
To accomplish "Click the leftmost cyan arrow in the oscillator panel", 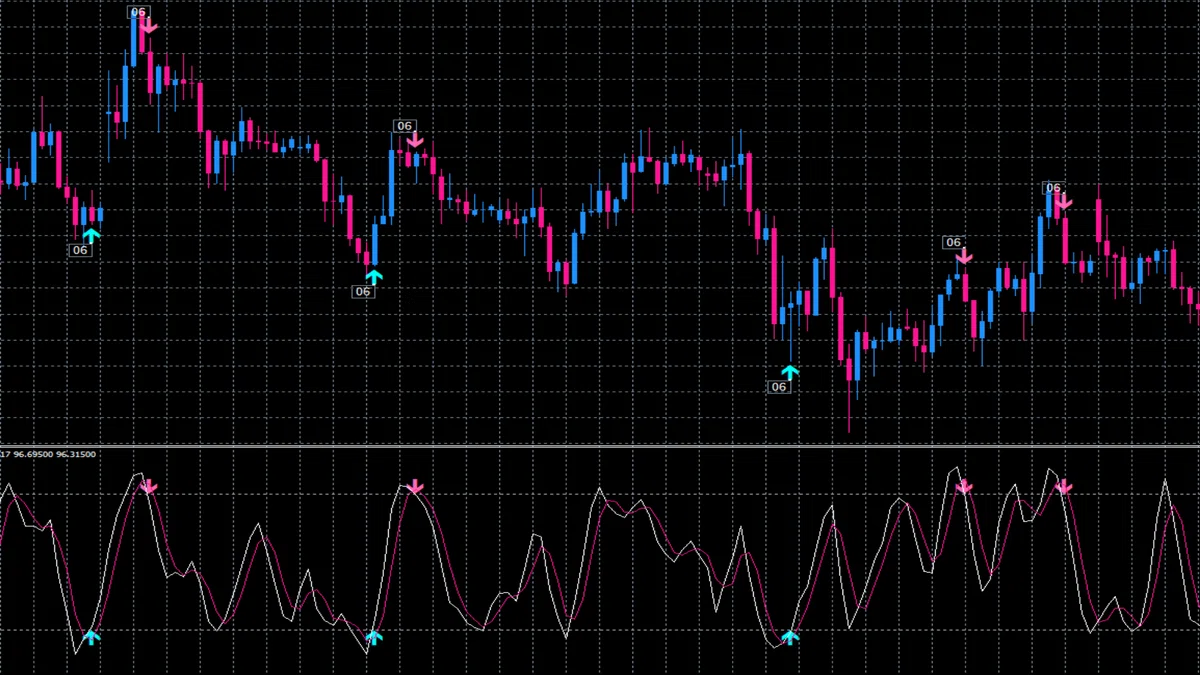I will pos(91,637).
